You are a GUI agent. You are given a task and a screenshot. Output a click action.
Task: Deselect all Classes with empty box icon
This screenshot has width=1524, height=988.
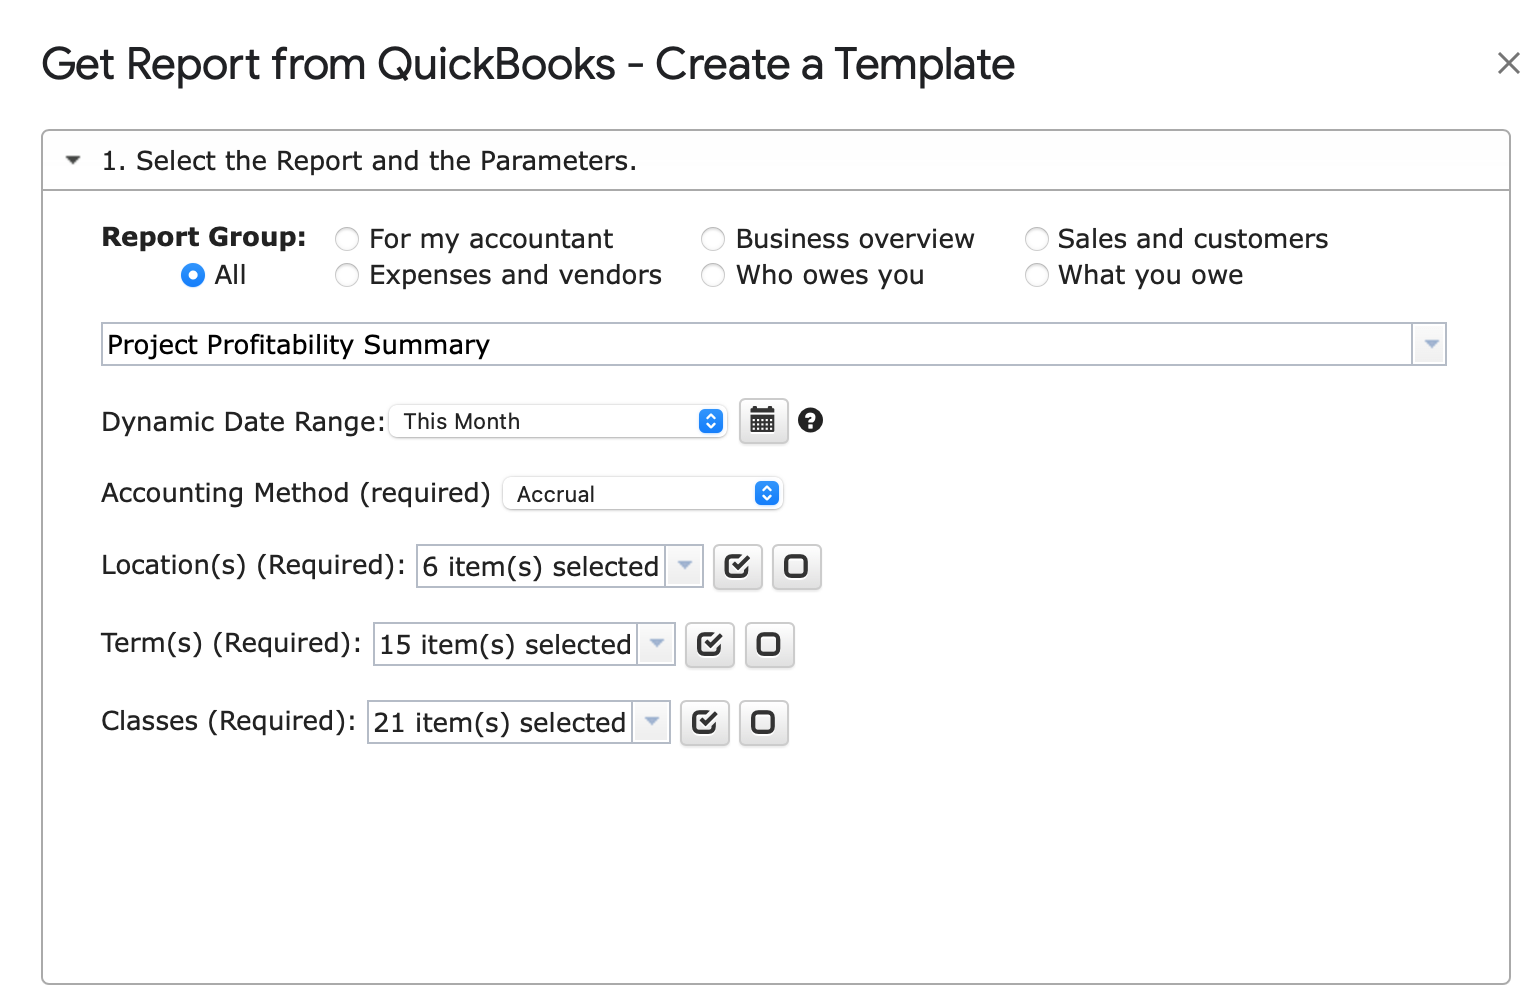point(763,723)
